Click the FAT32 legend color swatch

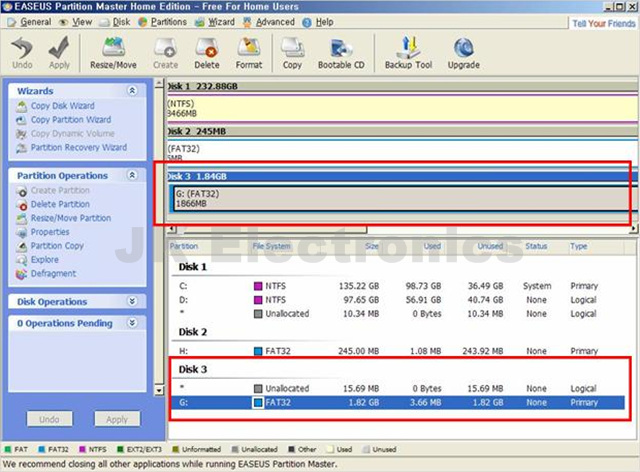pos(41,450)
